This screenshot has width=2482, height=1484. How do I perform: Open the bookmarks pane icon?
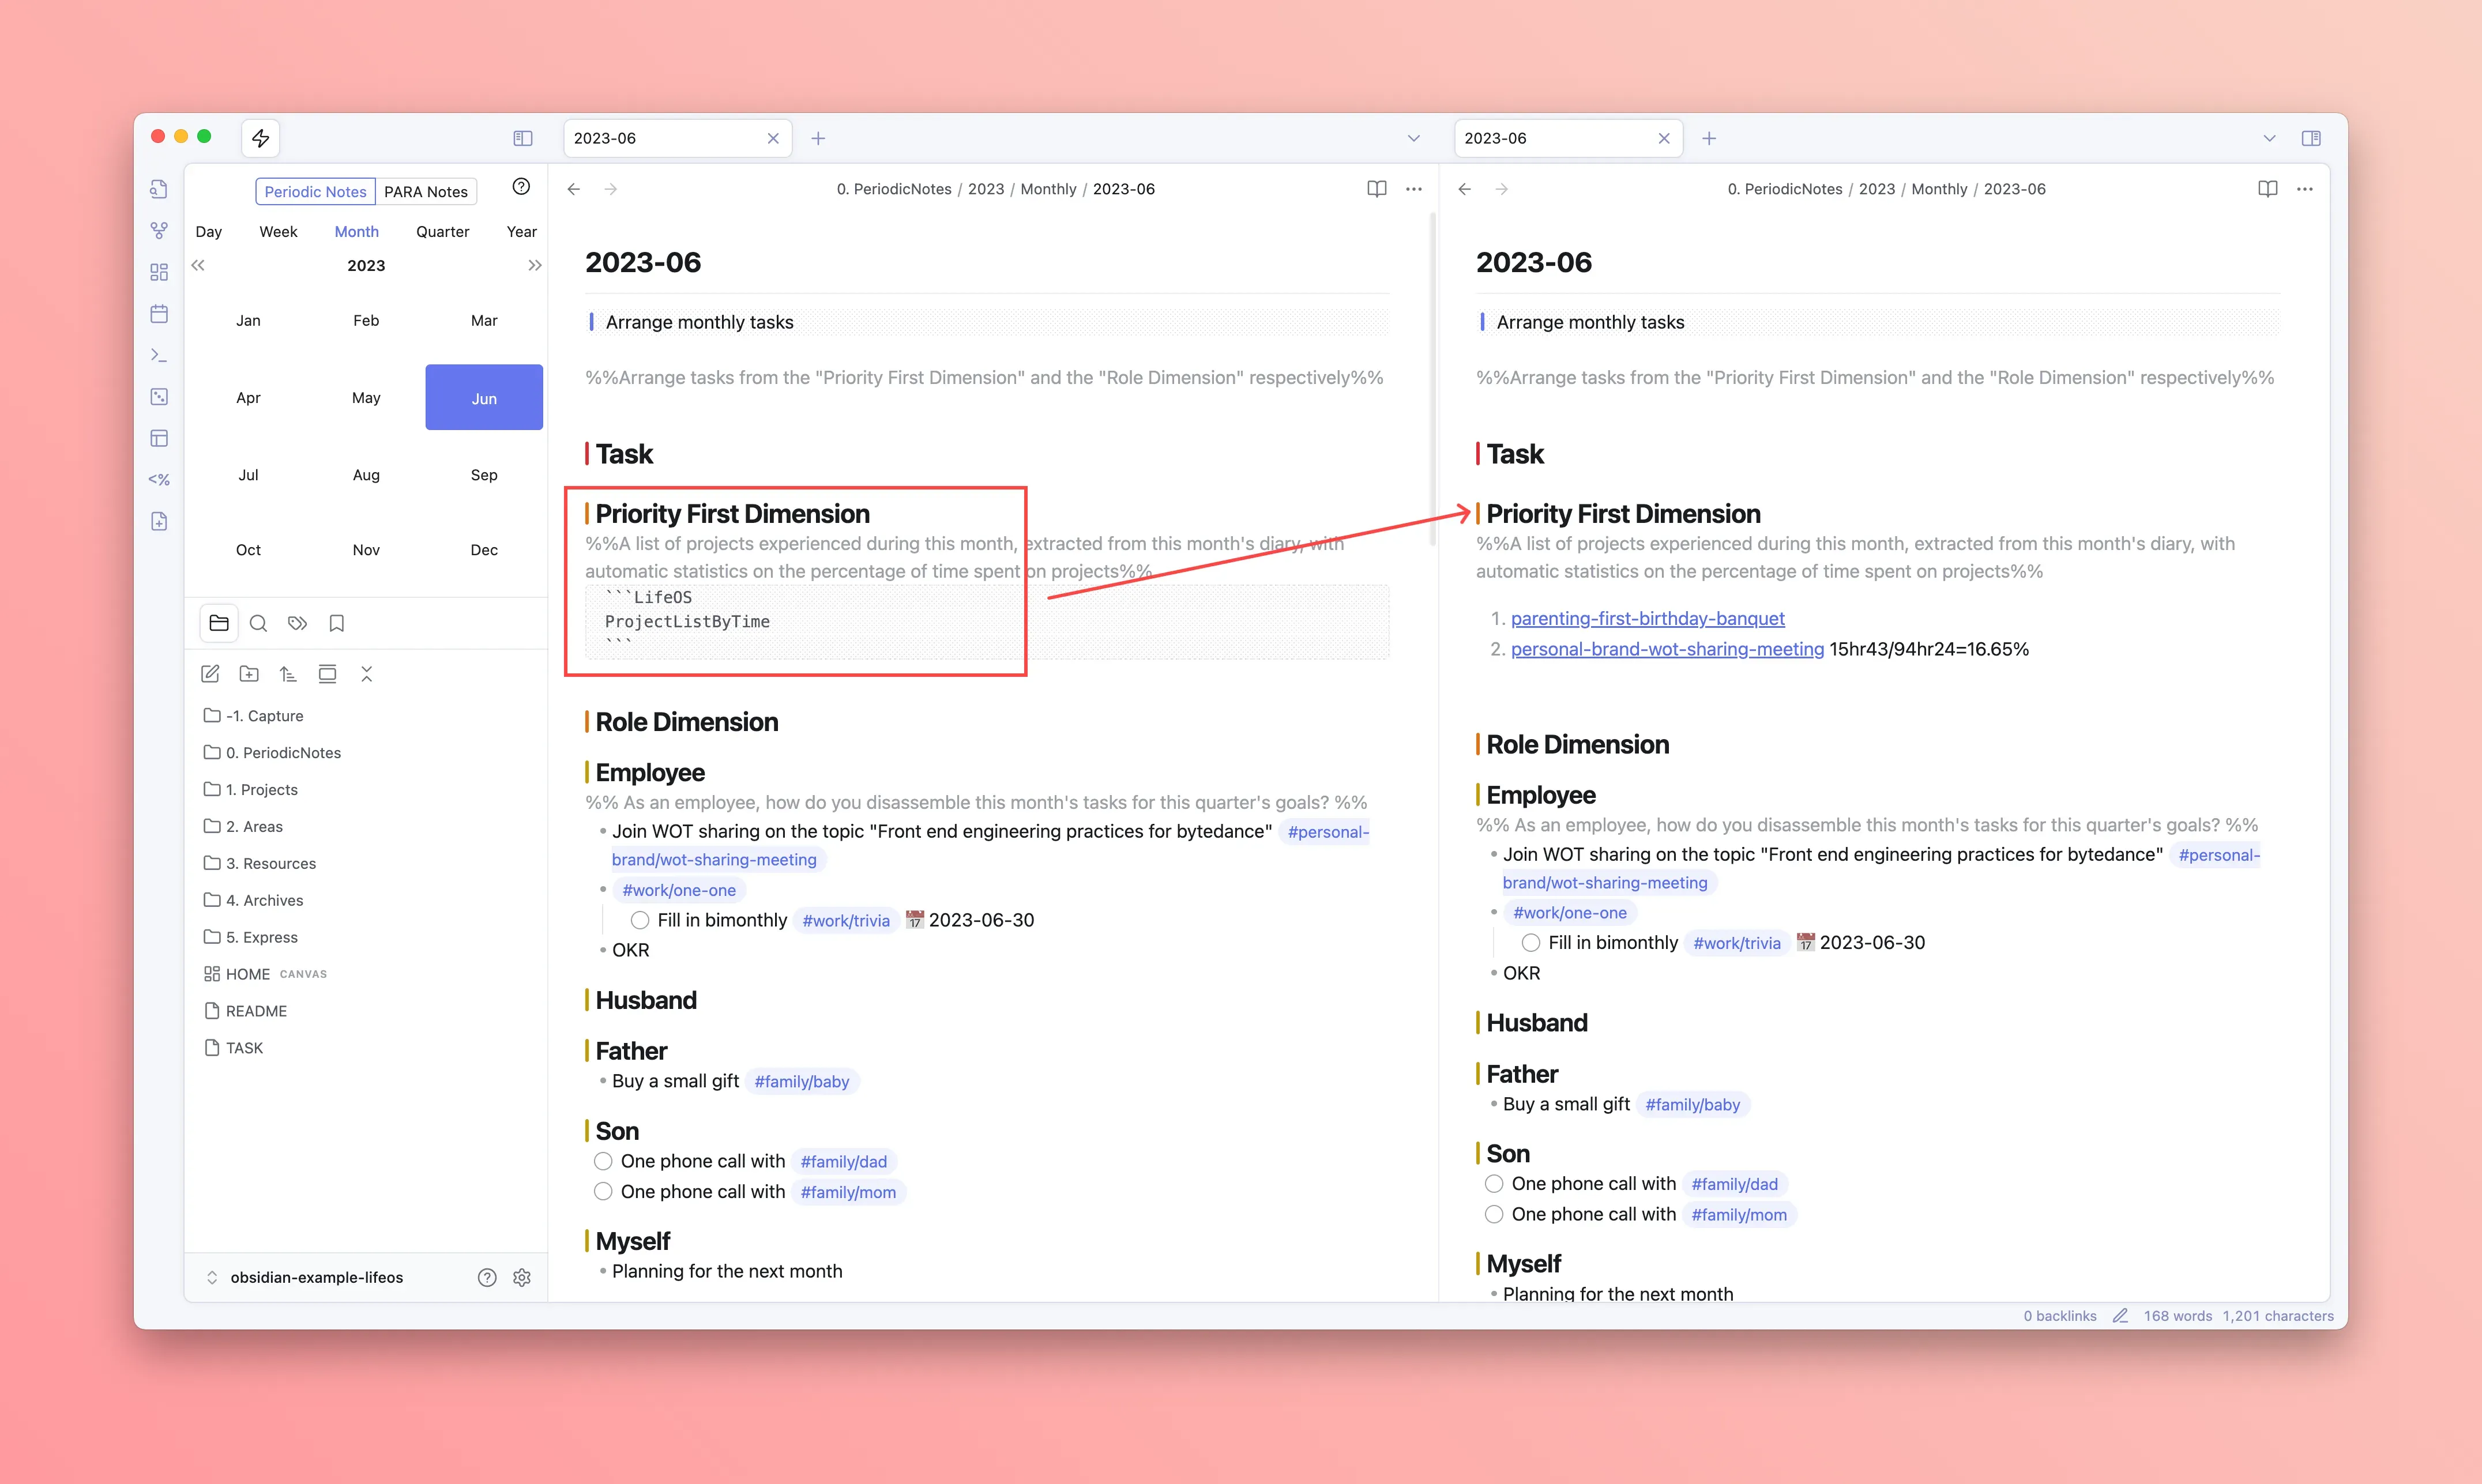tap(337, 623)
